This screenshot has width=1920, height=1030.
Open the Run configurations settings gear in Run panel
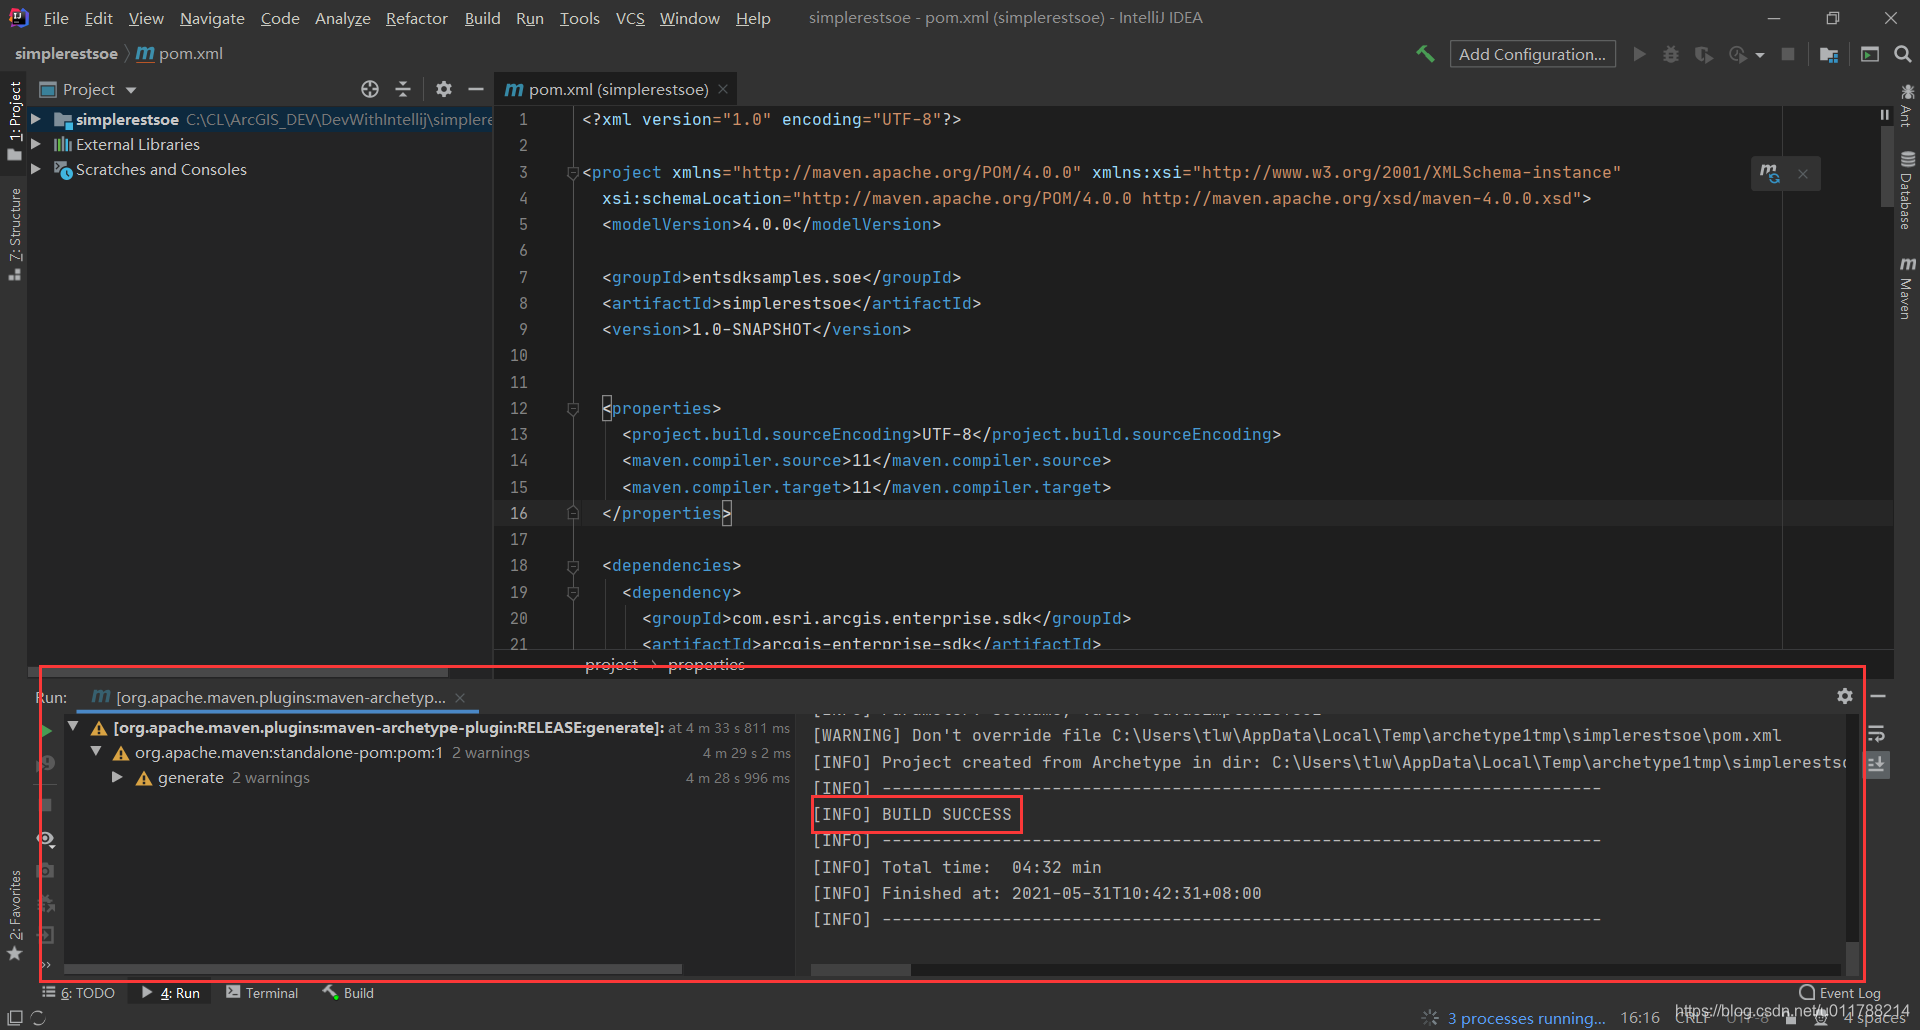pyautogui.click(x=1845, y=696)
